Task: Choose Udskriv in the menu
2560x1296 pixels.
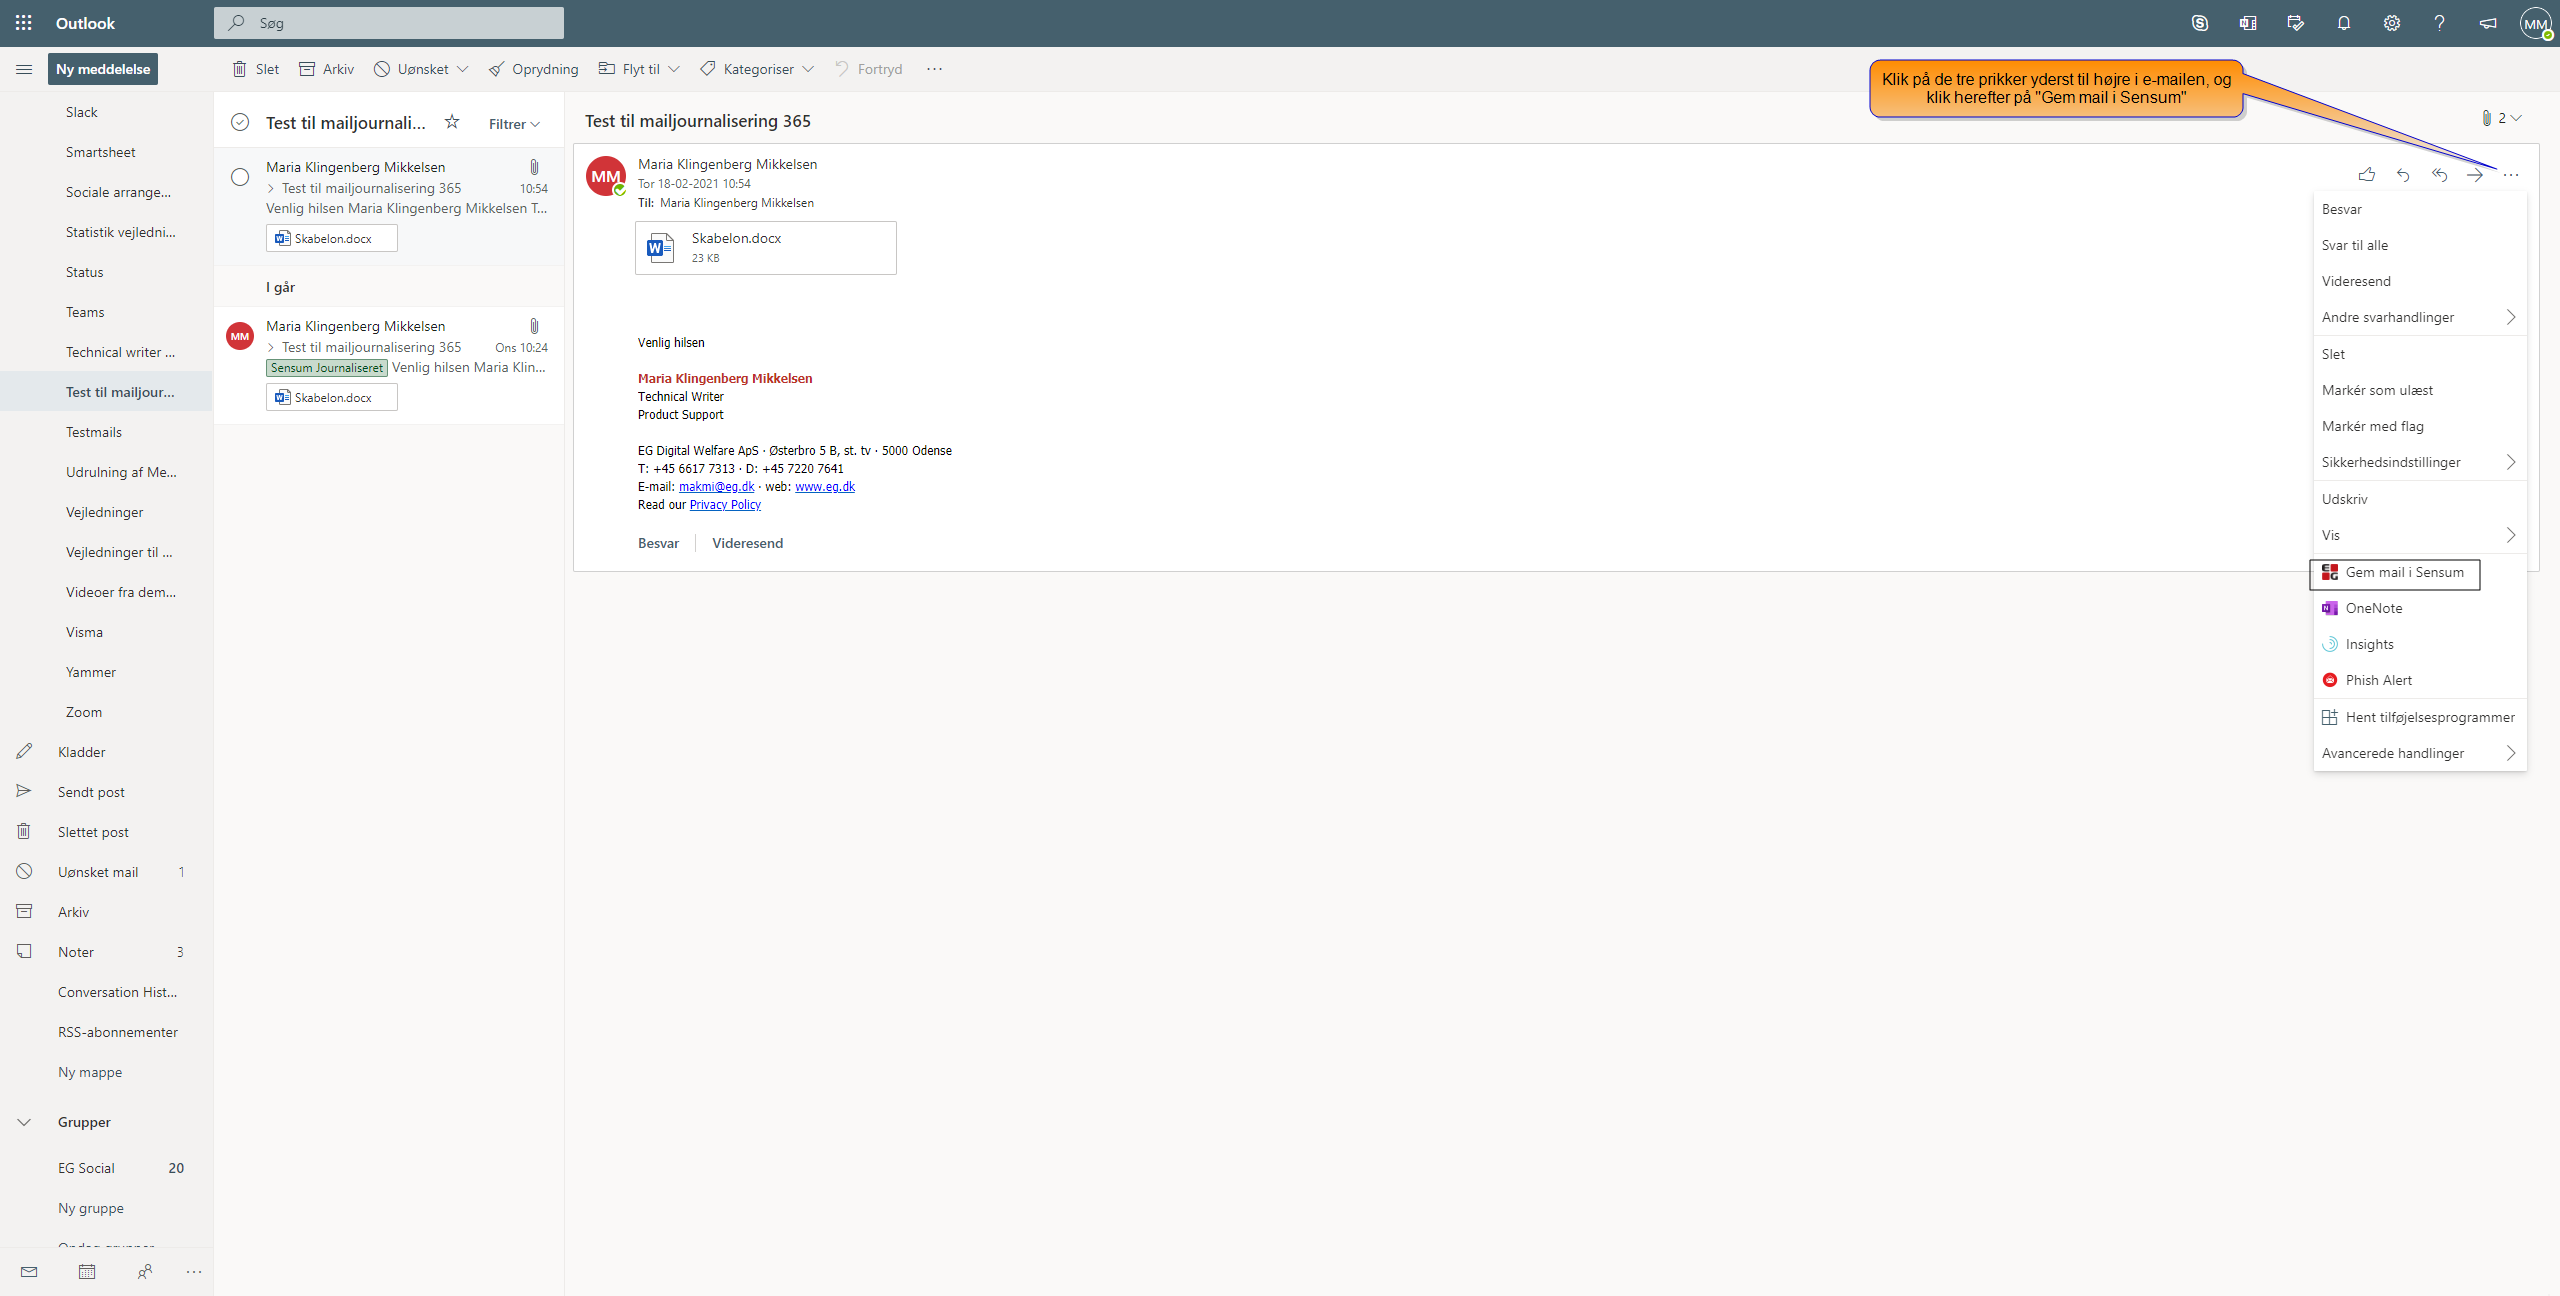Action: click(2420, 499)
